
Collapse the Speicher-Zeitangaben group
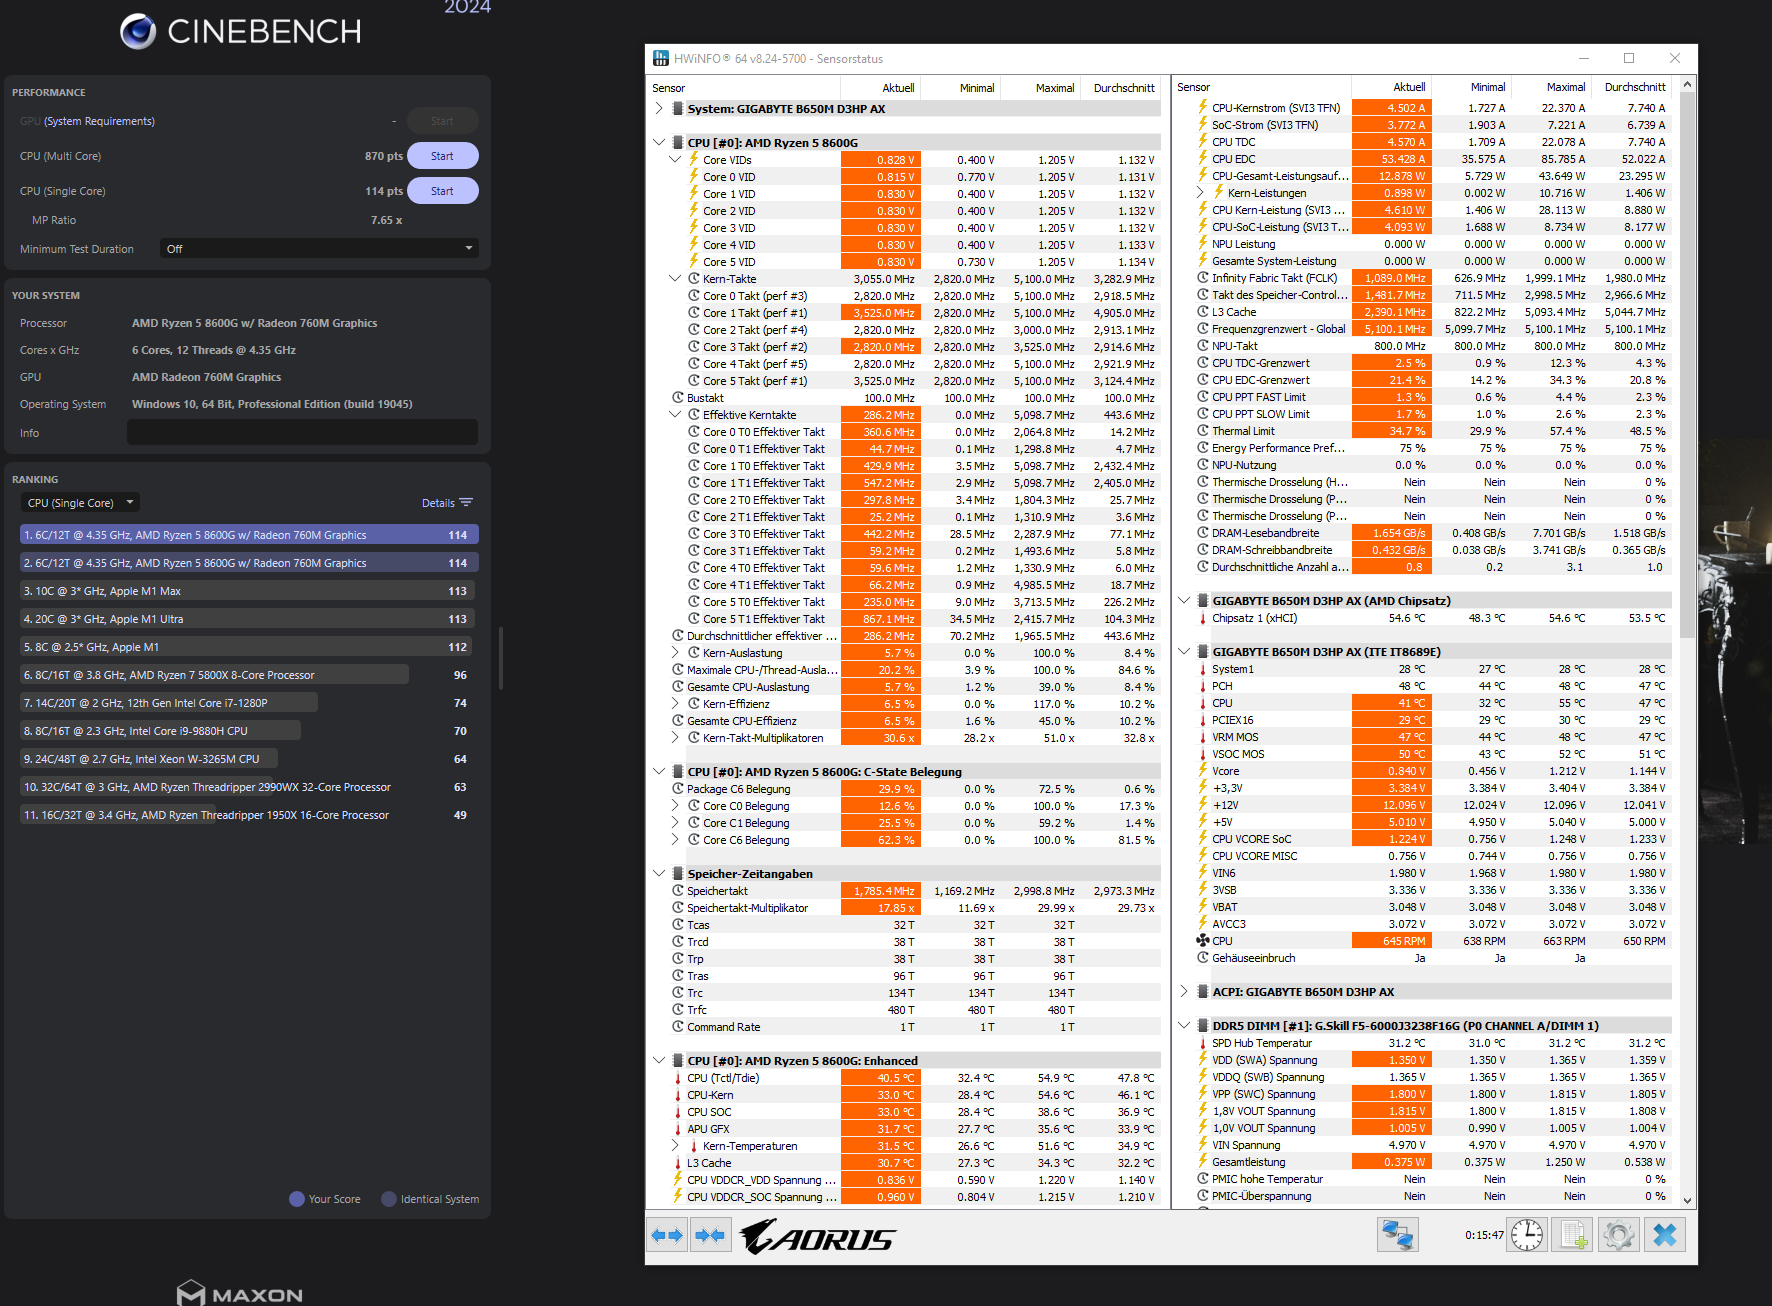click(x=659, y=874)
